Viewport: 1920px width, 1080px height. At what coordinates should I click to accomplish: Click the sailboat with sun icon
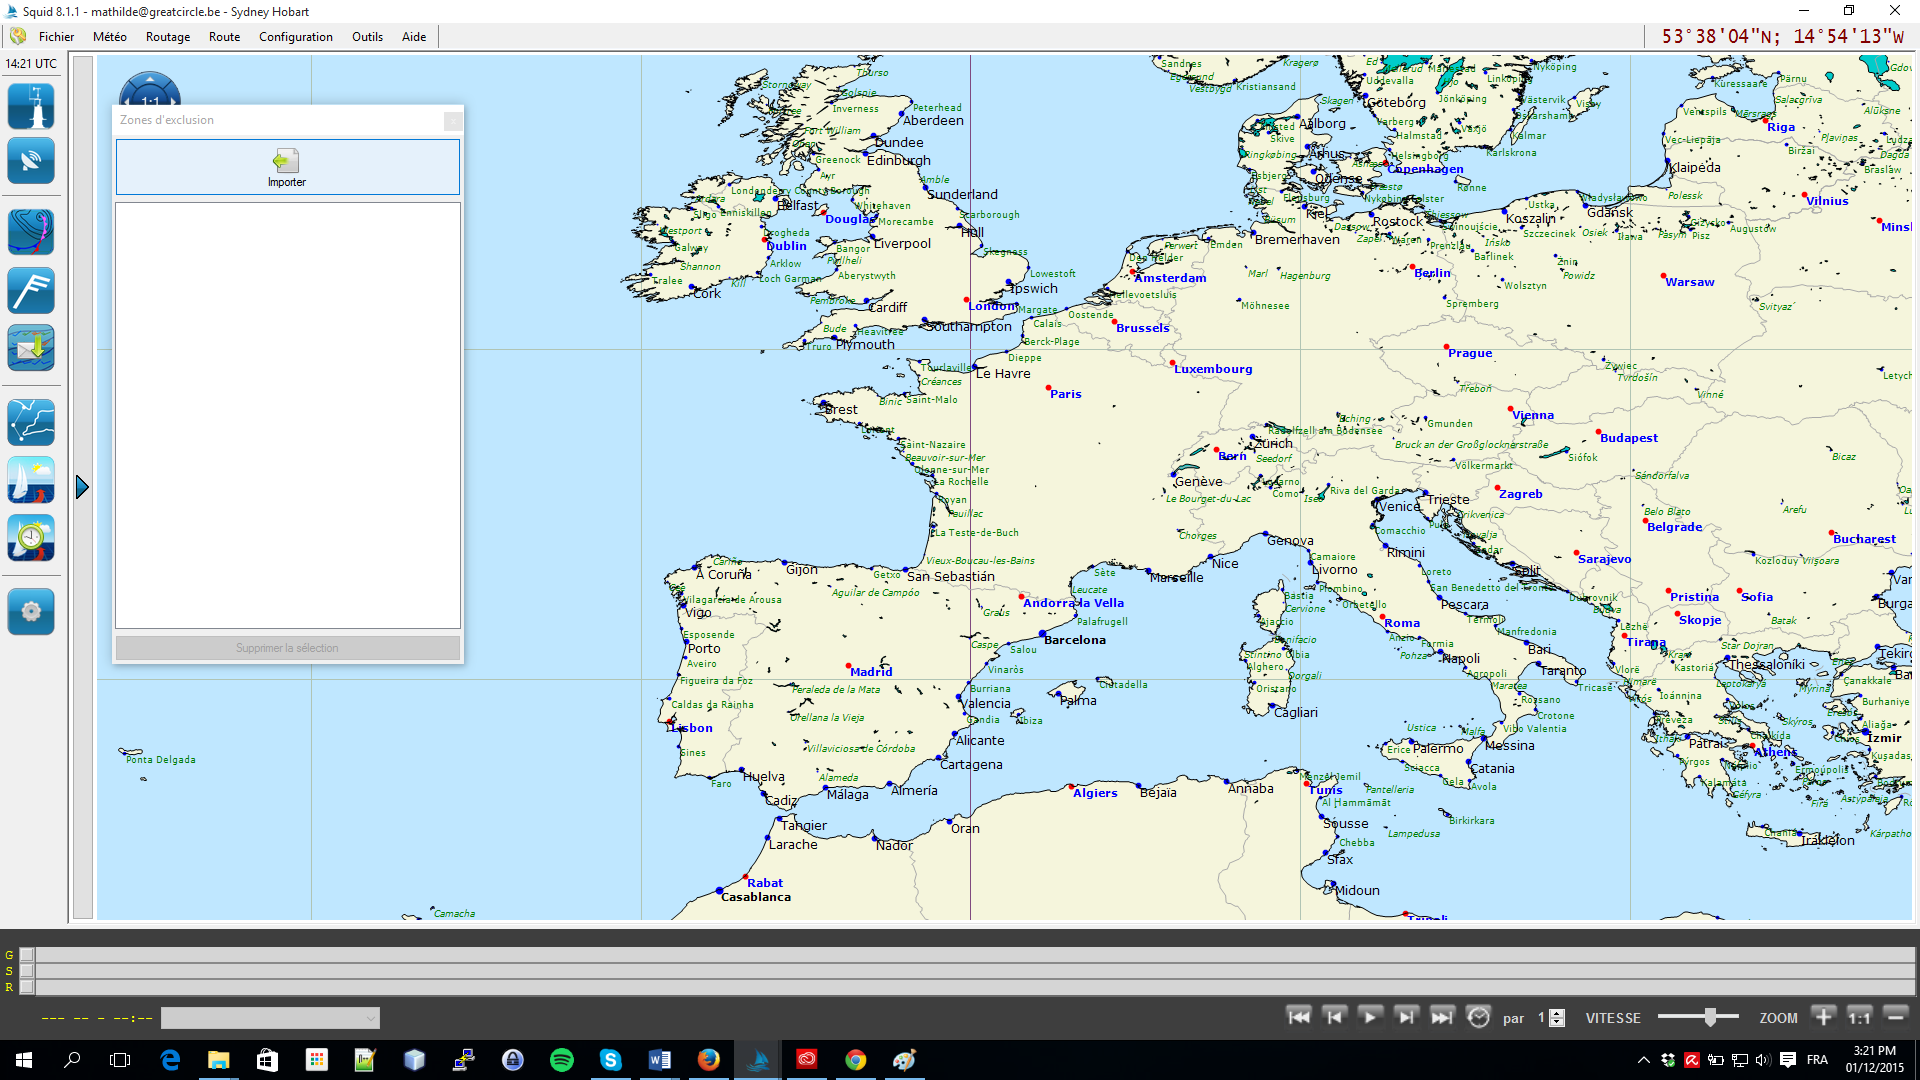[x=31, y=480]
